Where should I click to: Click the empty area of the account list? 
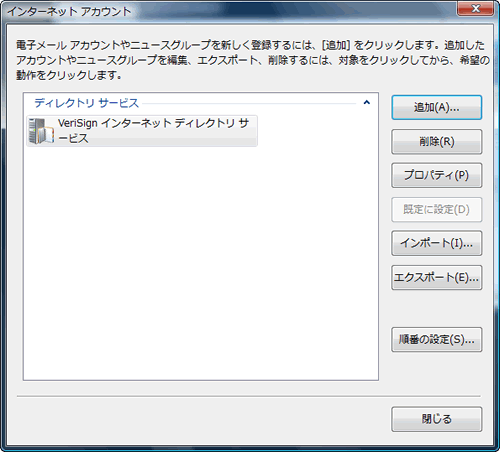click(201, 263)
